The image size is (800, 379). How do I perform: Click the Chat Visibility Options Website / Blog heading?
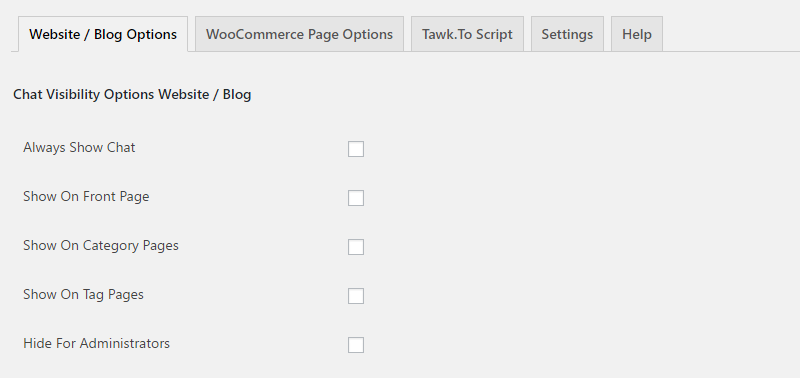132,94
